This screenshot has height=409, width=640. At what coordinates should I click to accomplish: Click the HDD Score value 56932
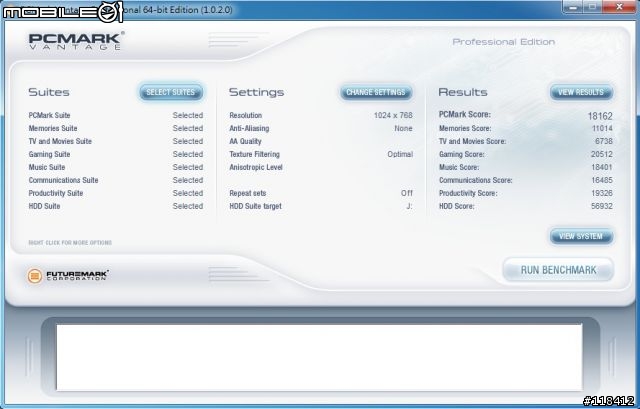pos(602,206)
